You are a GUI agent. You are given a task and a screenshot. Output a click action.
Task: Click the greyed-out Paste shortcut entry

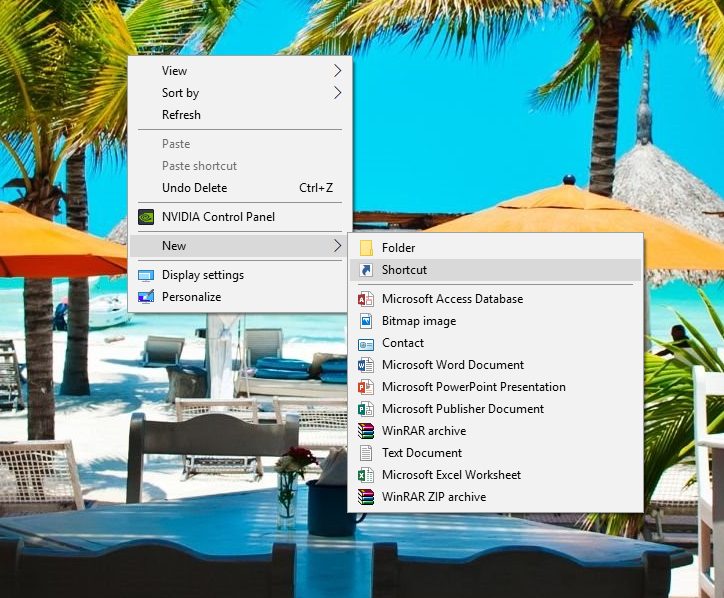tap(240, 166)
